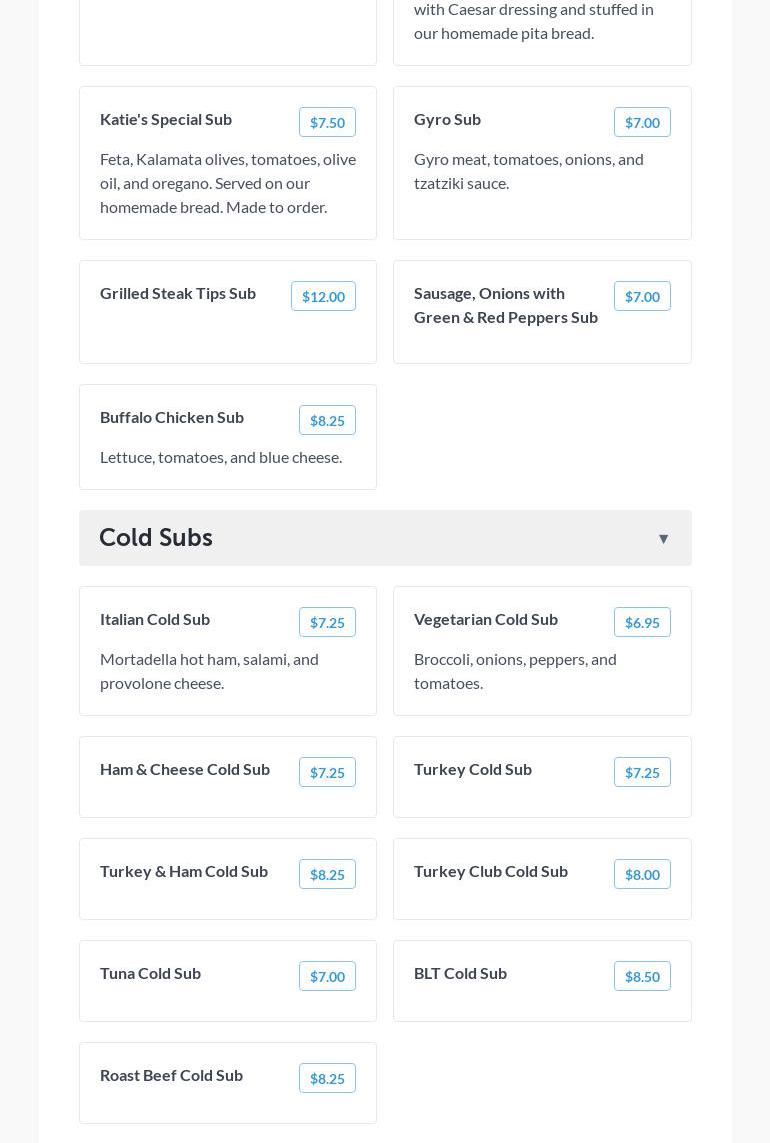Viewport: 770px width, 1143px height.
Task: Open the Turkey Club Cold Sub title
Action: point(491,871)
